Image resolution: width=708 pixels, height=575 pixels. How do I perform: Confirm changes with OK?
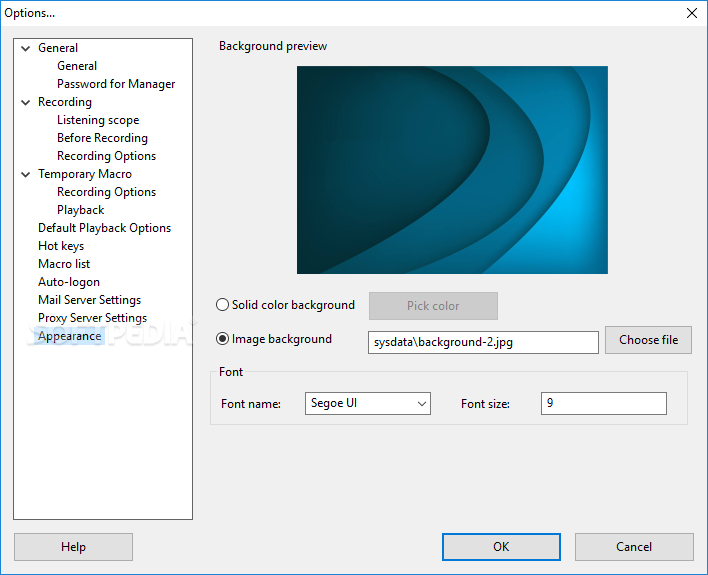pos(501,547)
